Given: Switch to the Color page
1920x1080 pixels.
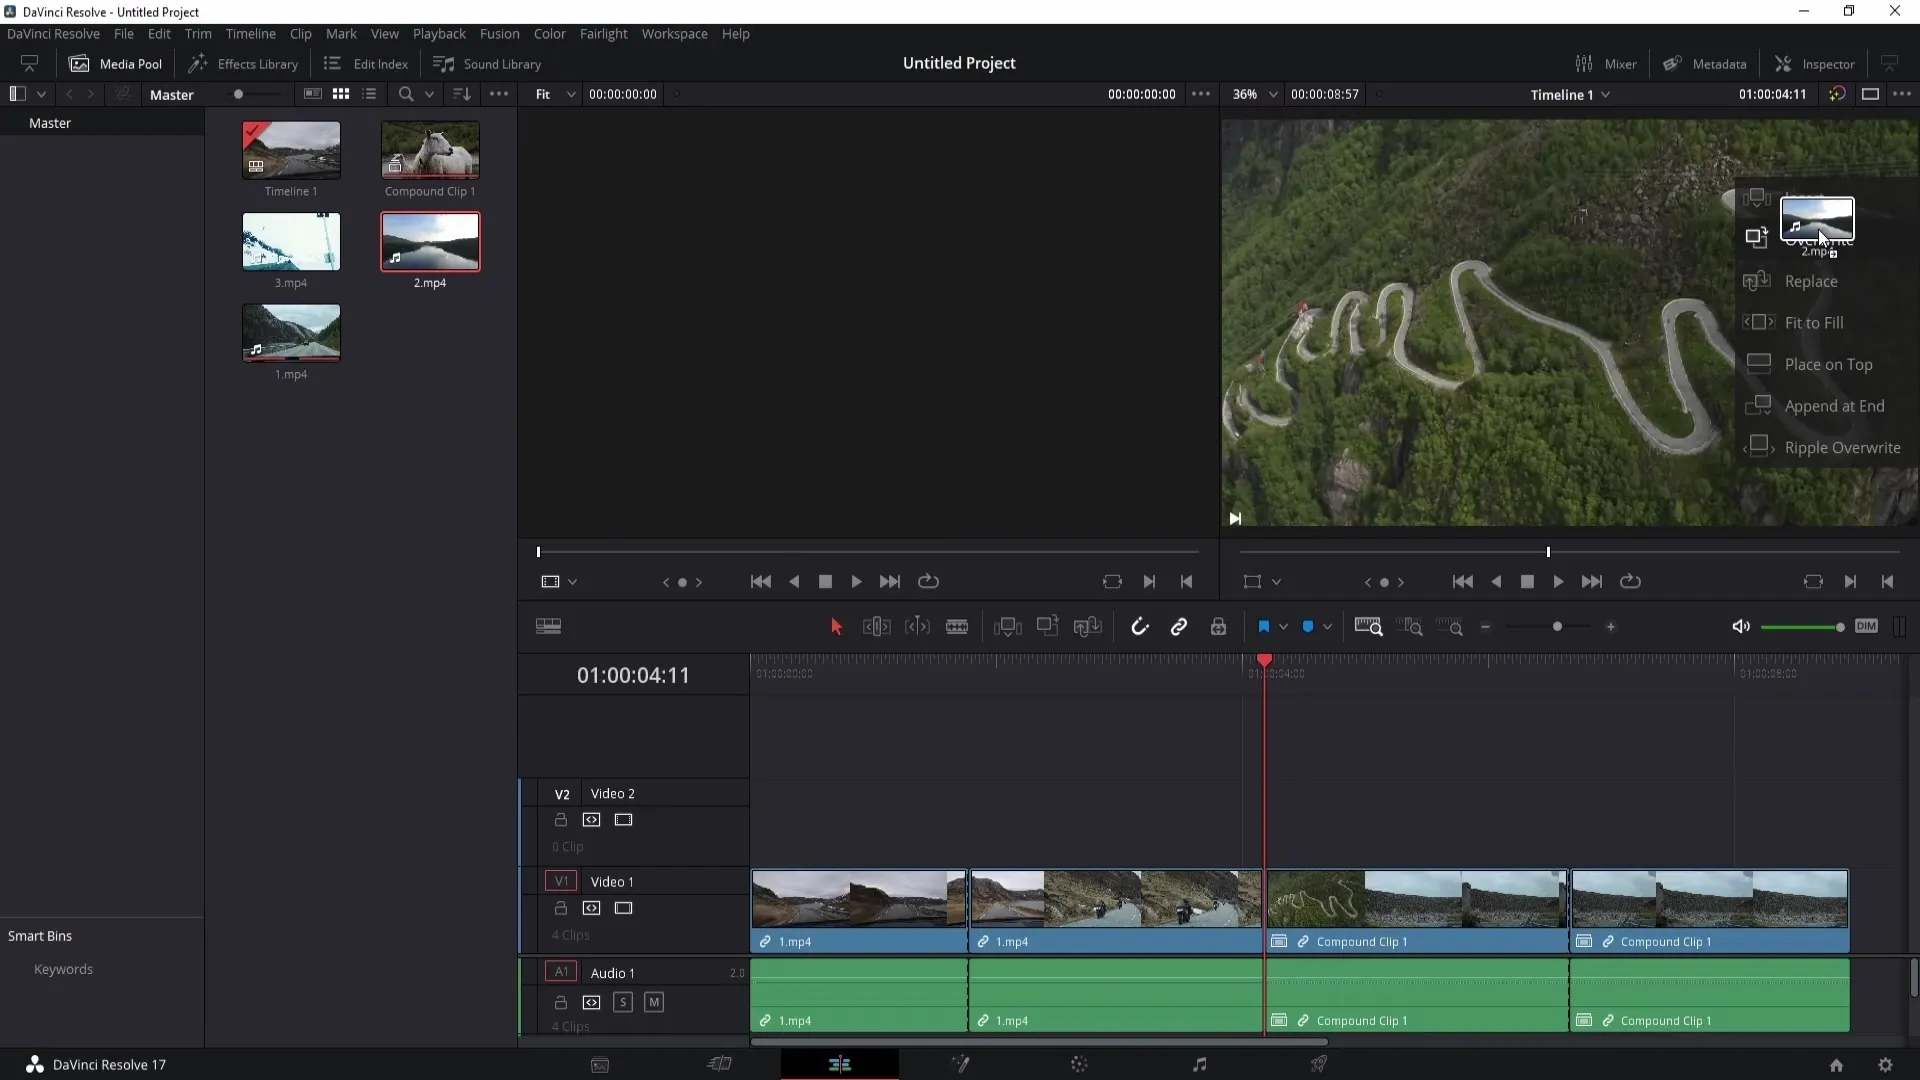Looking at the screenshot, I should (1079, 1064).
